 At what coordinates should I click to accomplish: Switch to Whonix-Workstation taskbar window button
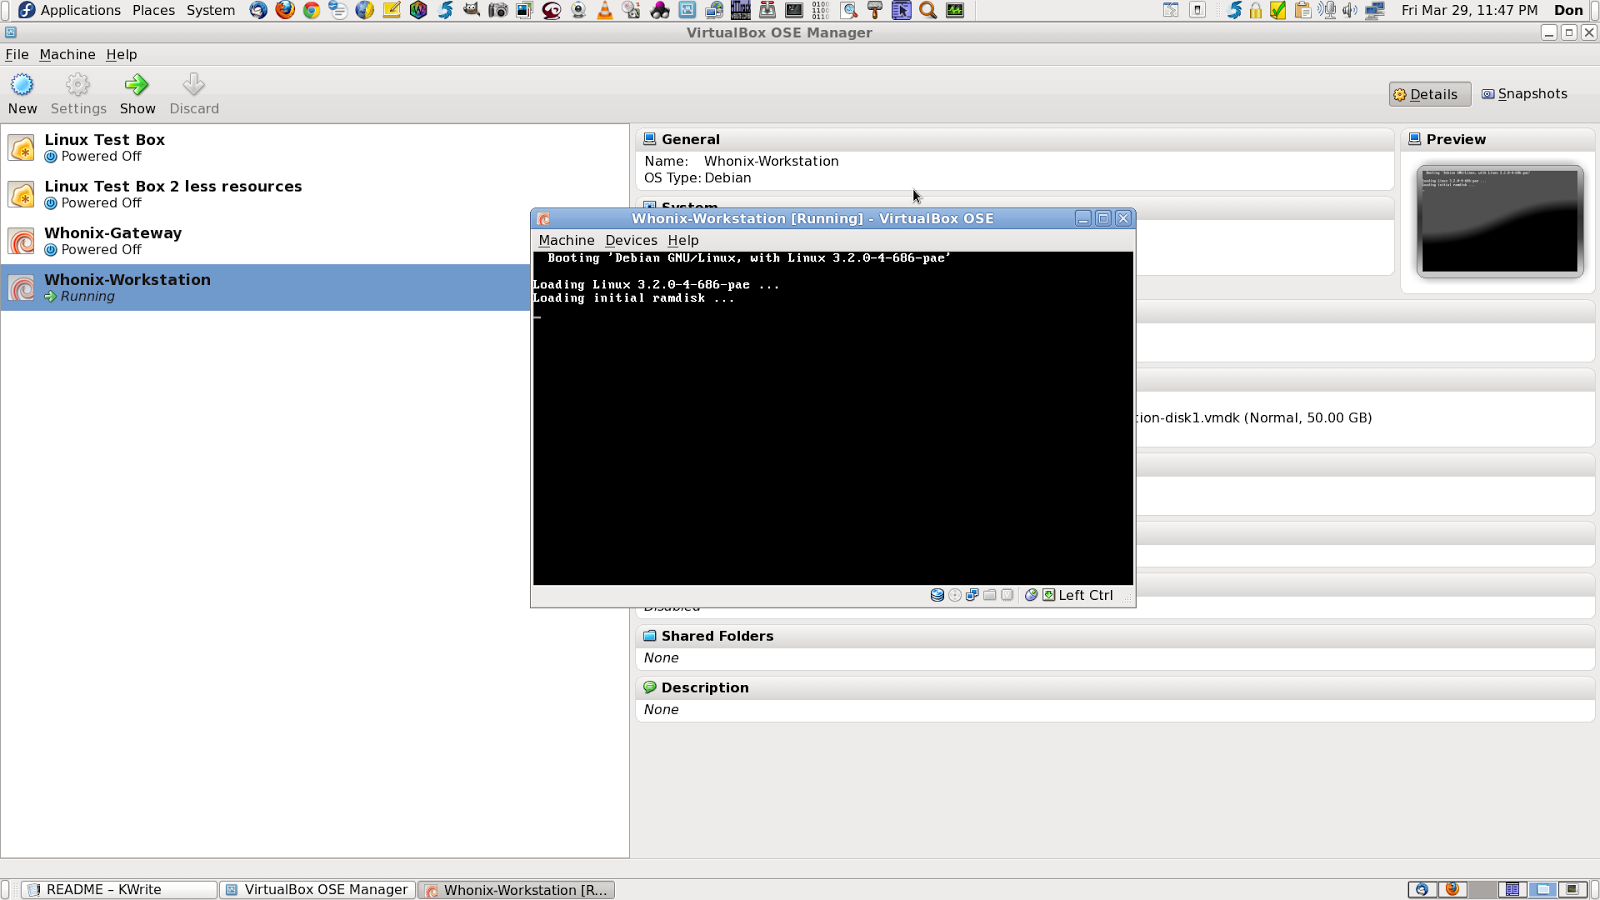click(x=516, y=889)
